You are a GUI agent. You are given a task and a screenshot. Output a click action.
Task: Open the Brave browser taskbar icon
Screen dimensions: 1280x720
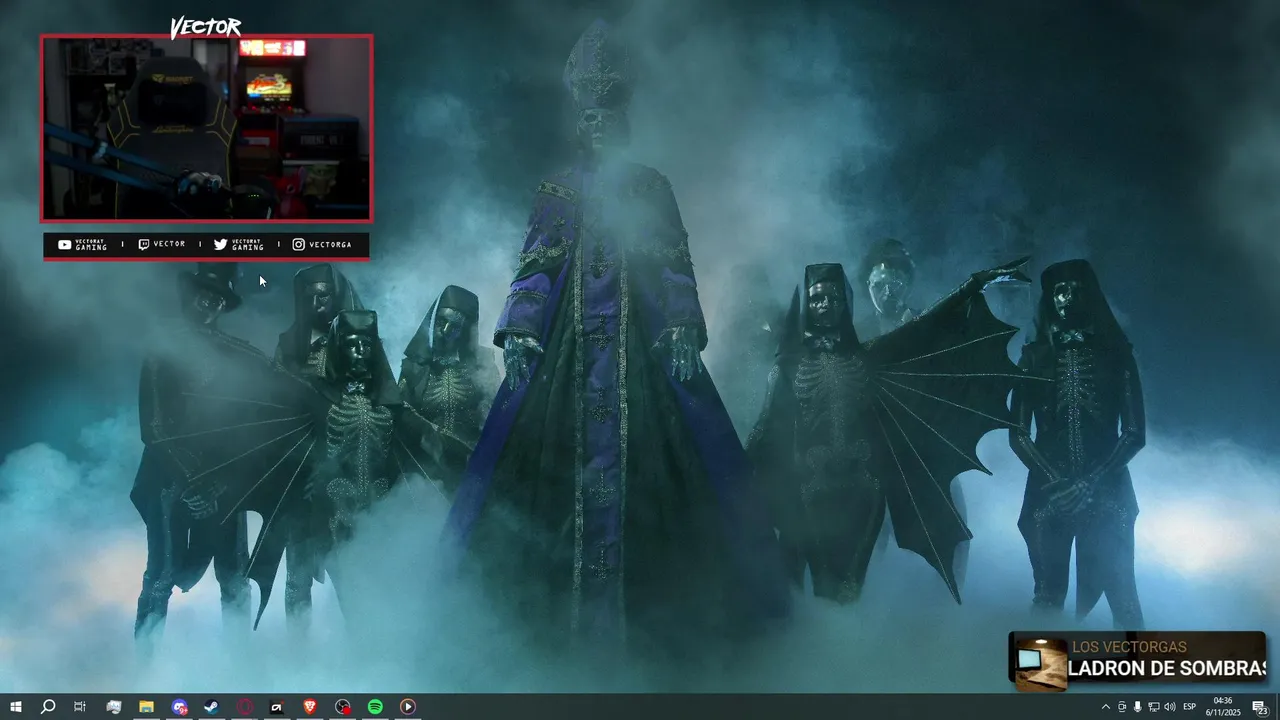310,707
